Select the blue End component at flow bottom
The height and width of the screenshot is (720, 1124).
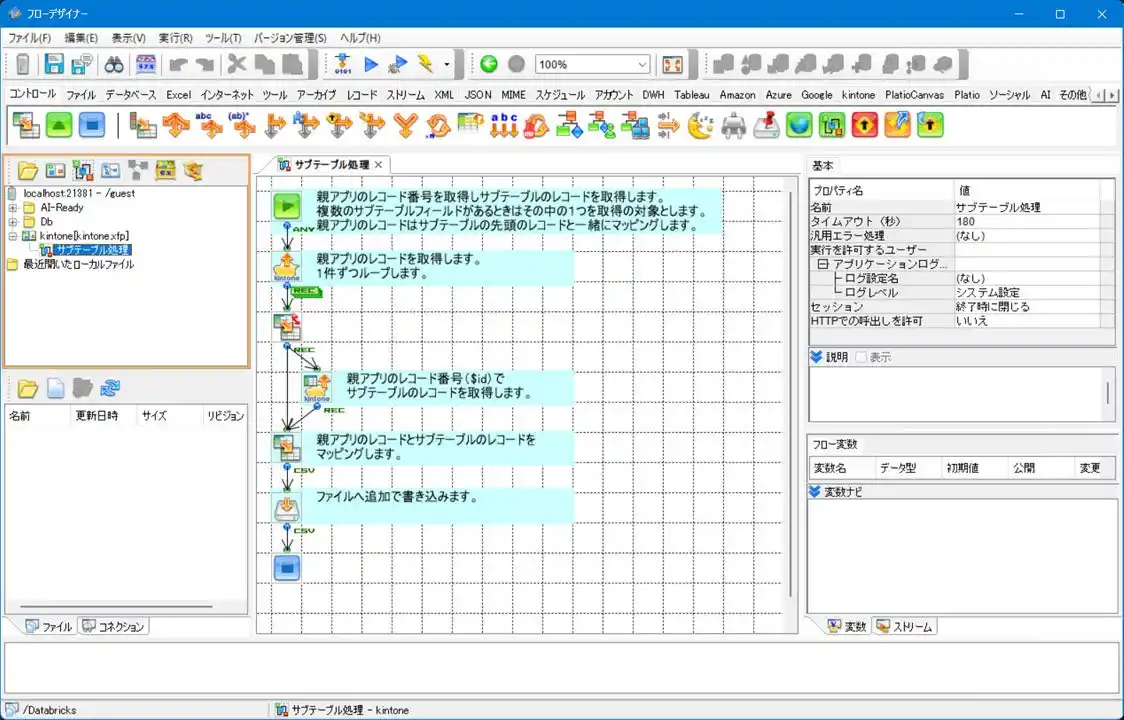click(287, 568)
